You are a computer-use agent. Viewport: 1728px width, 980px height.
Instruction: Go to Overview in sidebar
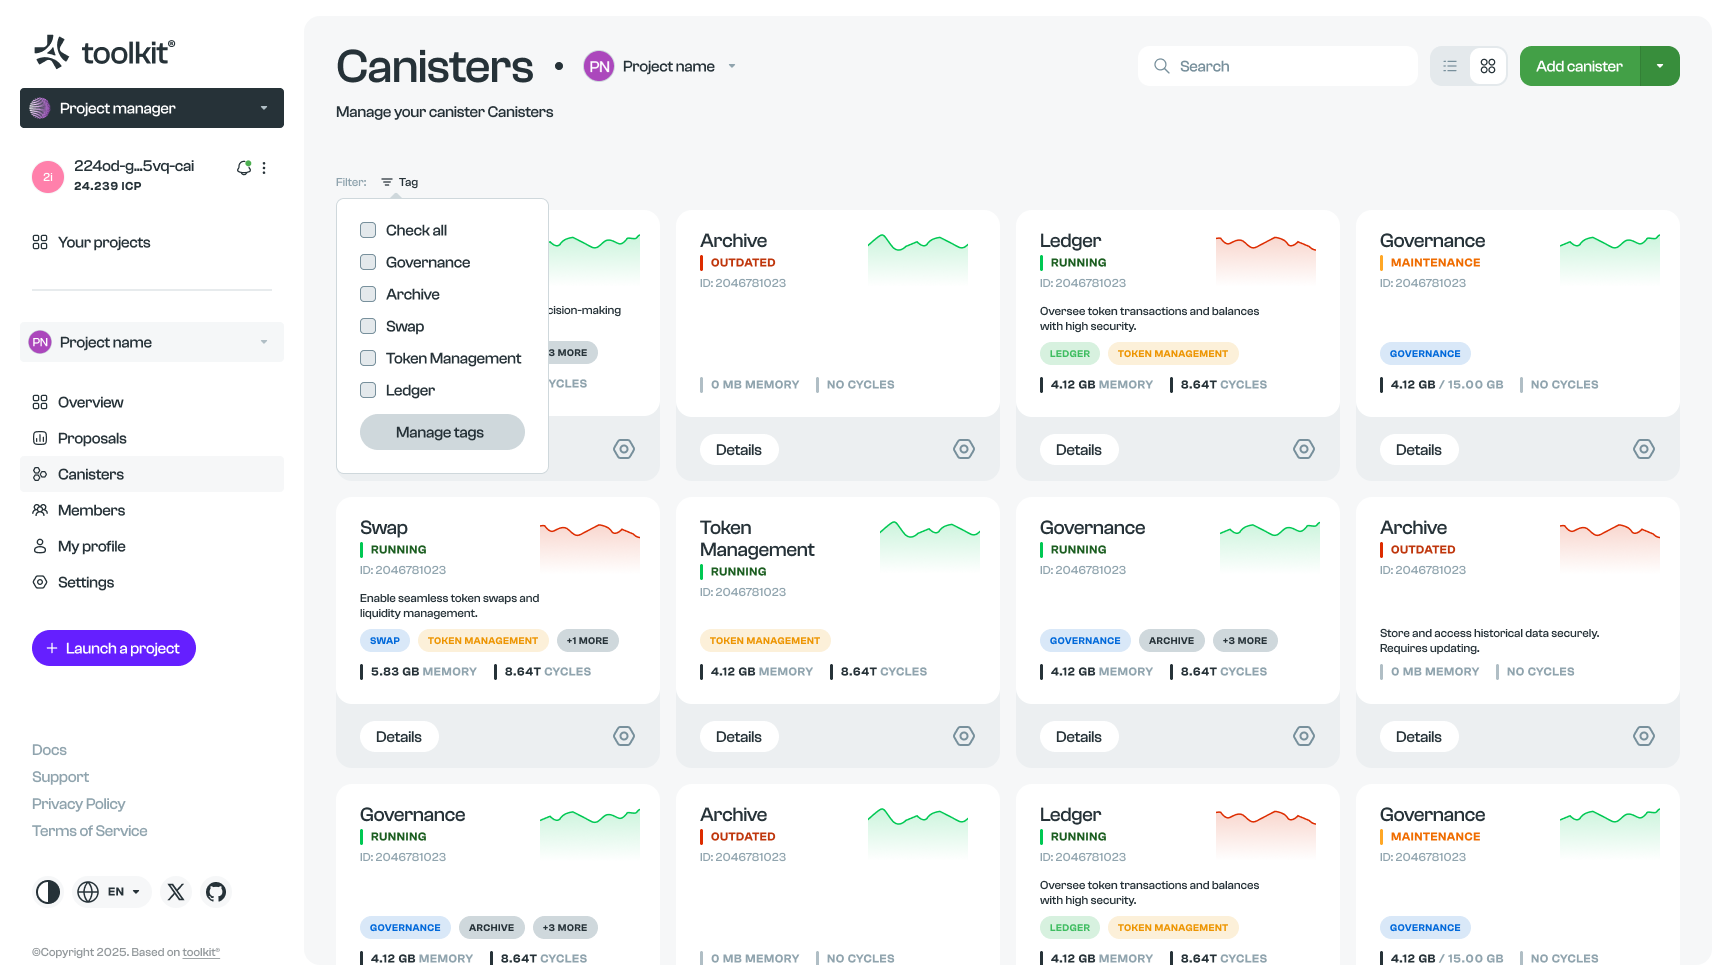click(x=152, y=402)
